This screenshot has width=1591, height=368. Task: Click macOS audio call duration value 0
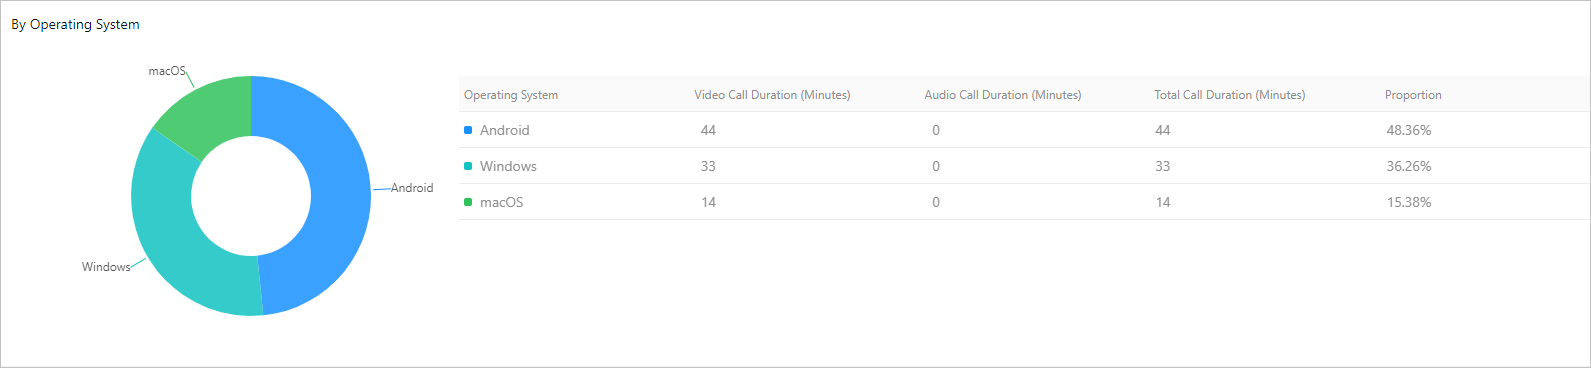tap(936, 202)
